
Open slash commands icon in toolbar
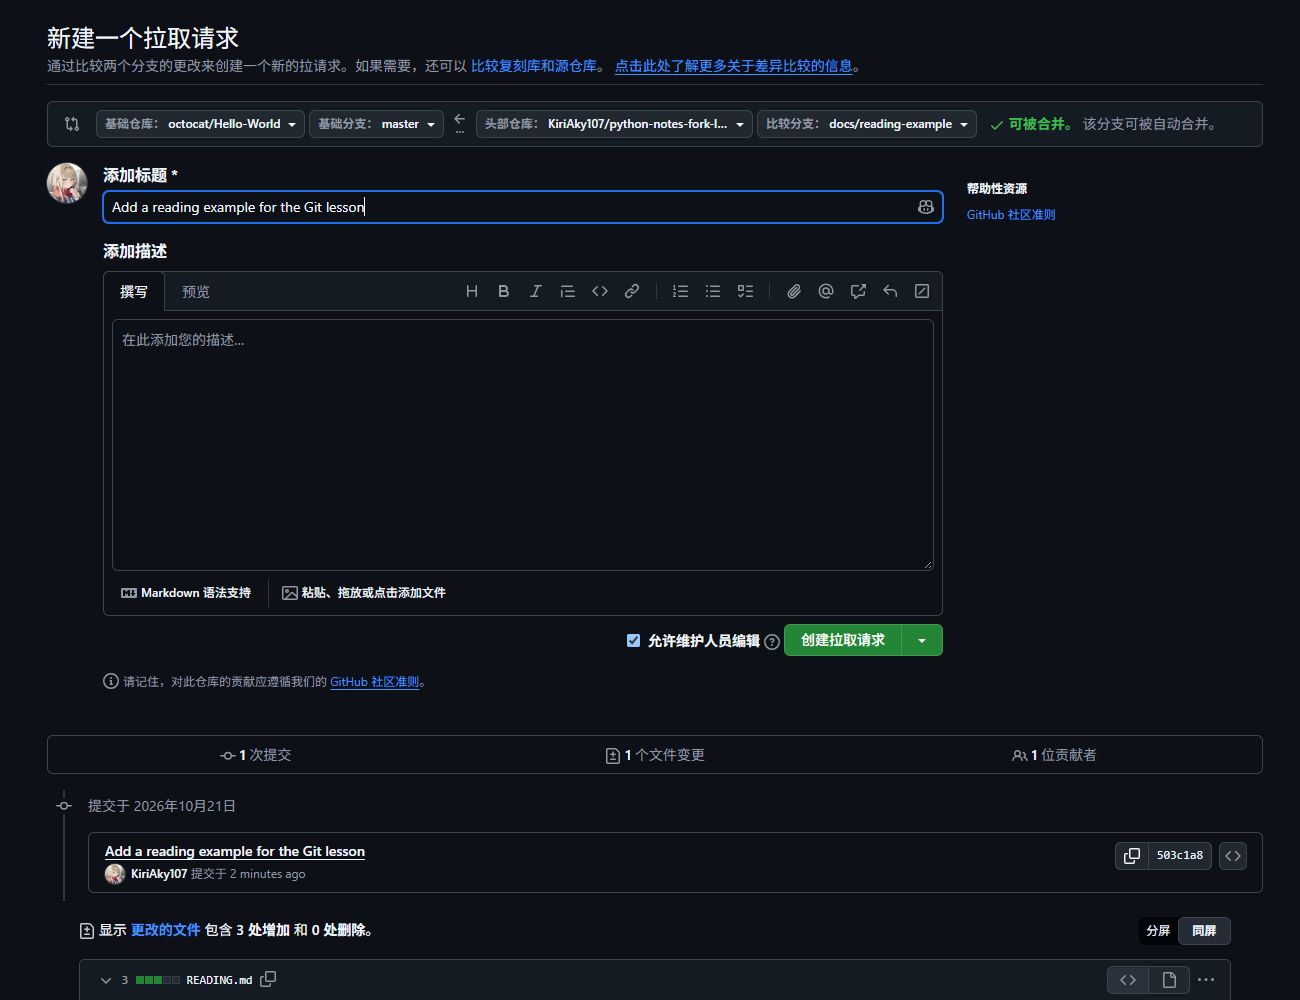(922, 291)
